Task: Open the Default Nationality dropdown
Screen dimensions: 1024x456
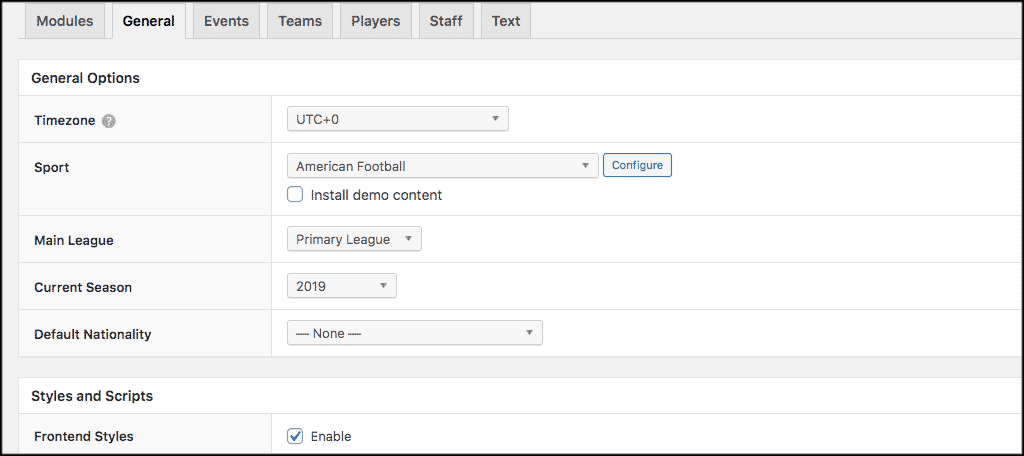Action: click(414, 333)
